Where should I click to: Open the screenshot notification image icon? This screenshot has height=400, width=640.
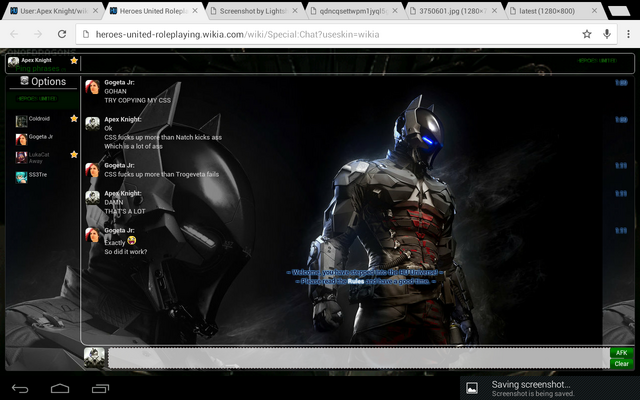472,388
